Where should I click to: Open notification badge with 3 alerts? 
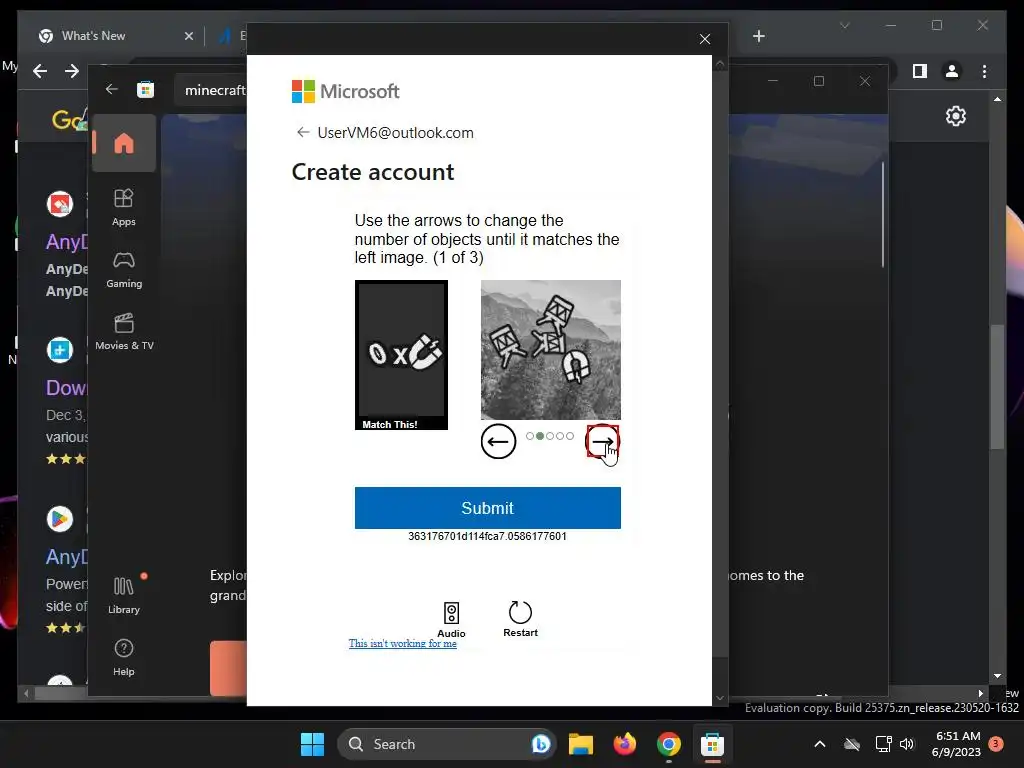coord(995,743)
